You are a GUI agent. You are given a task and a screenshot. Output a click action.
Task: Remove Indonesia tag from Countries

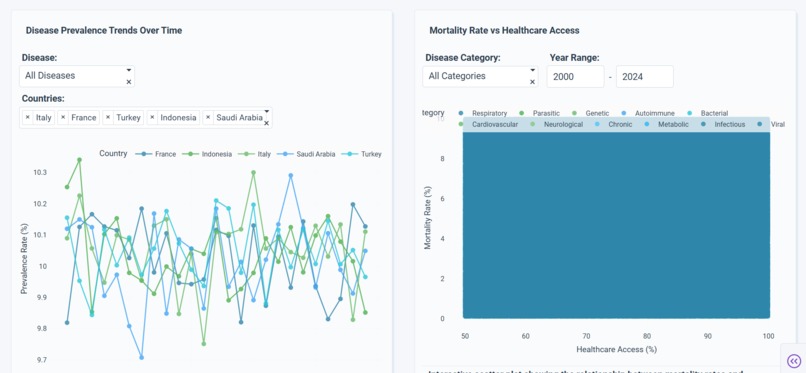coord(152,118)
